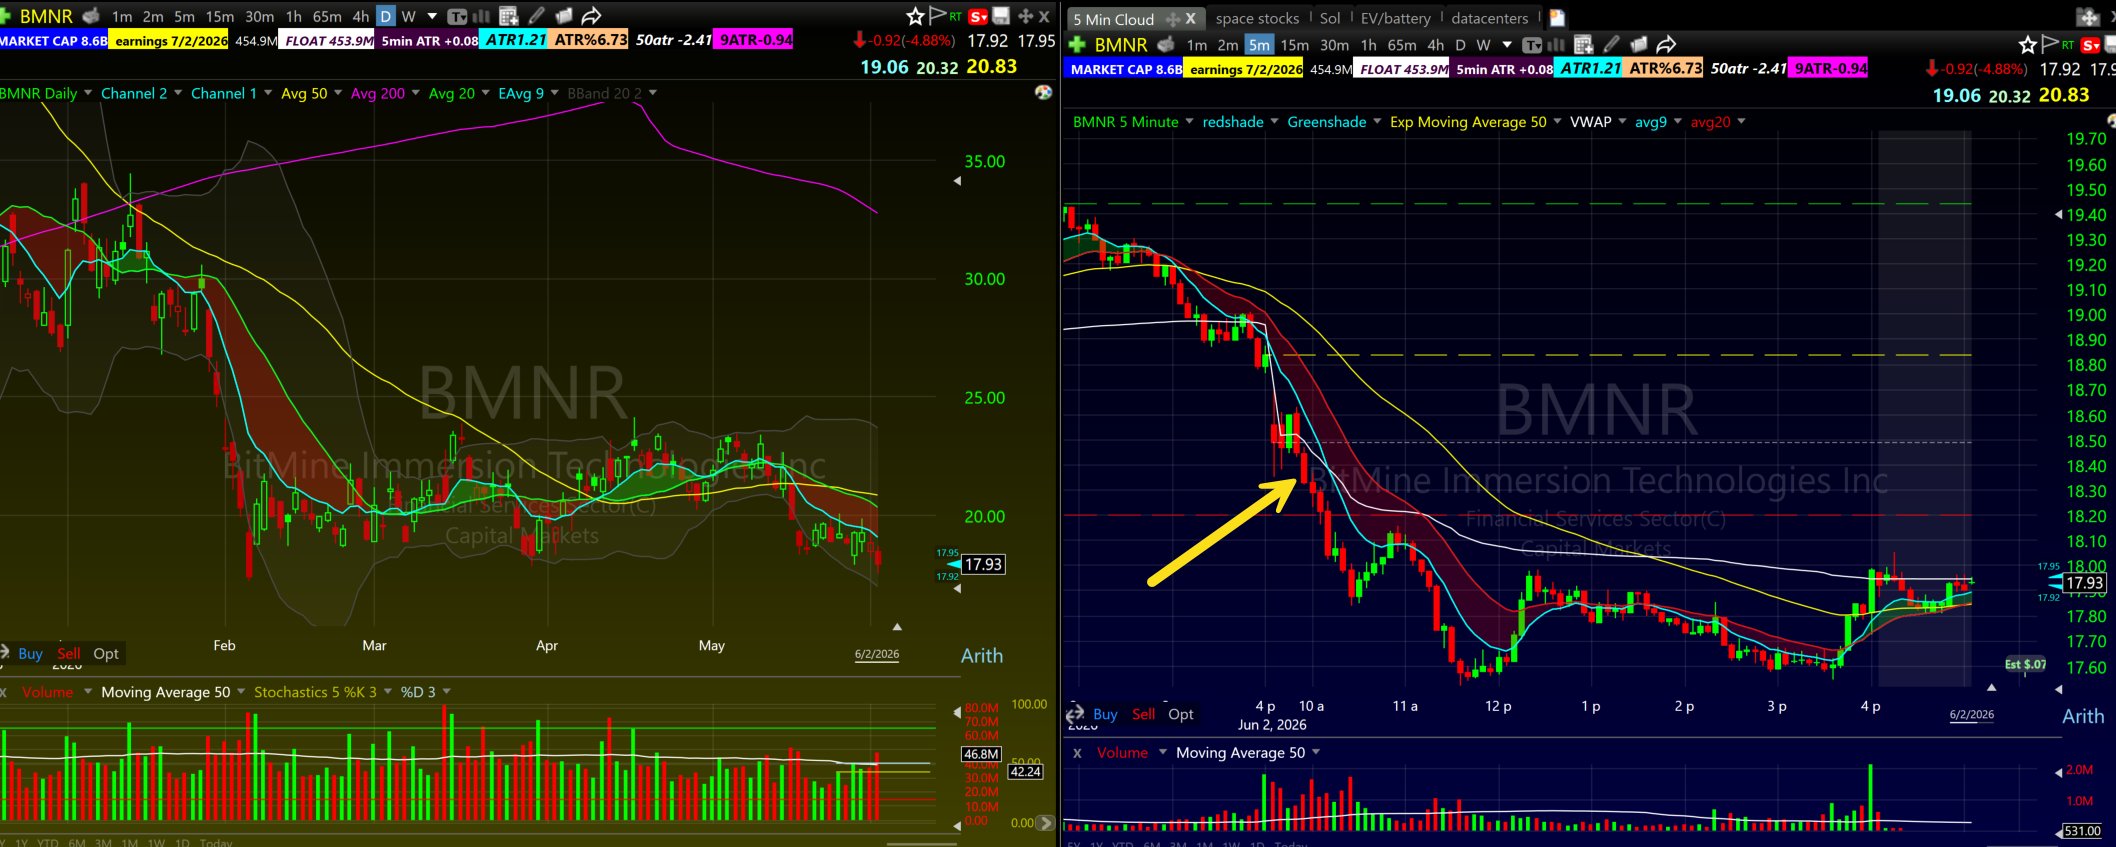
Task: Switch to the space stocks tab
Action: (x=1257, y=18)
